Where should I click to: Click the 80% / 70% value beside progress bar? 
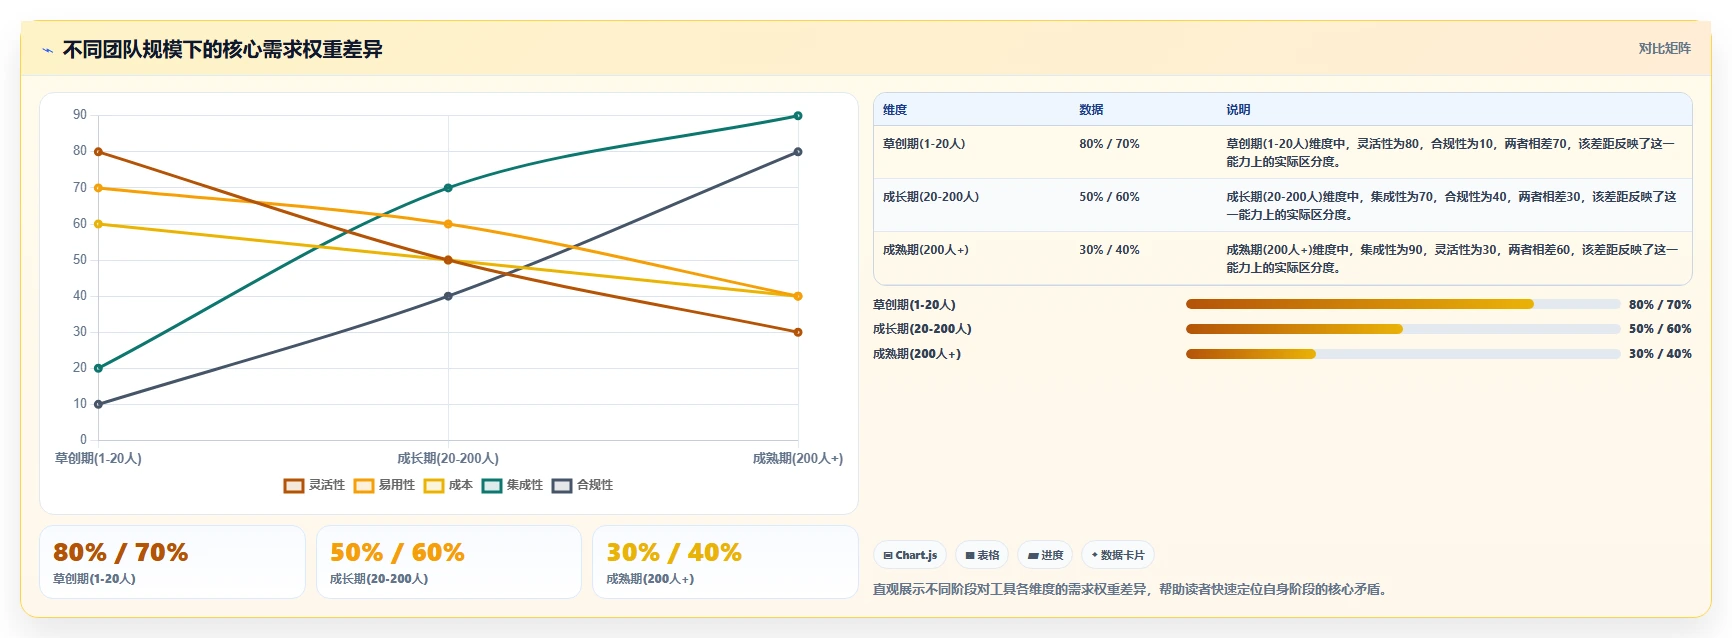1660,304
